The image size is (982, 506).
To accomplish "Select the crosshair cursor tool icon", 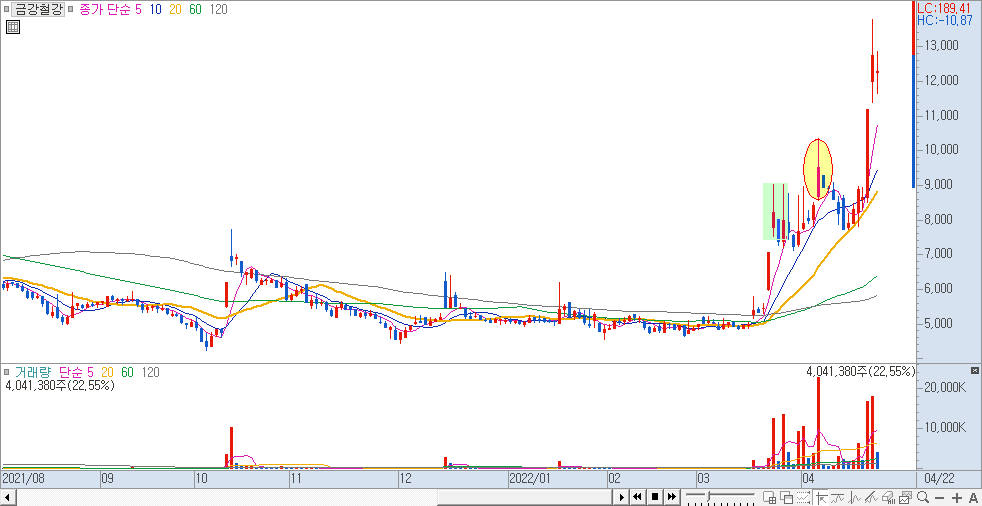I will tap(821, 498).
